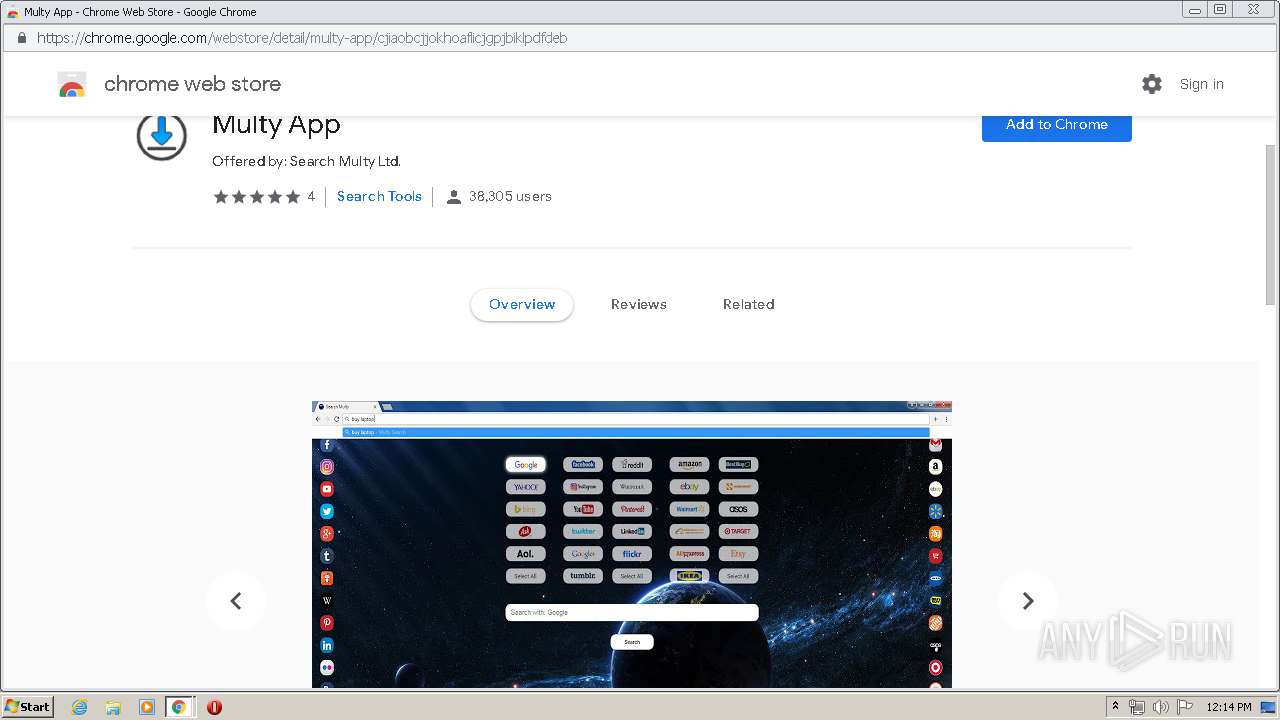1280x720 pixels.
Task: Open the settings gear icon
Action: click(x=1152, y=84)
